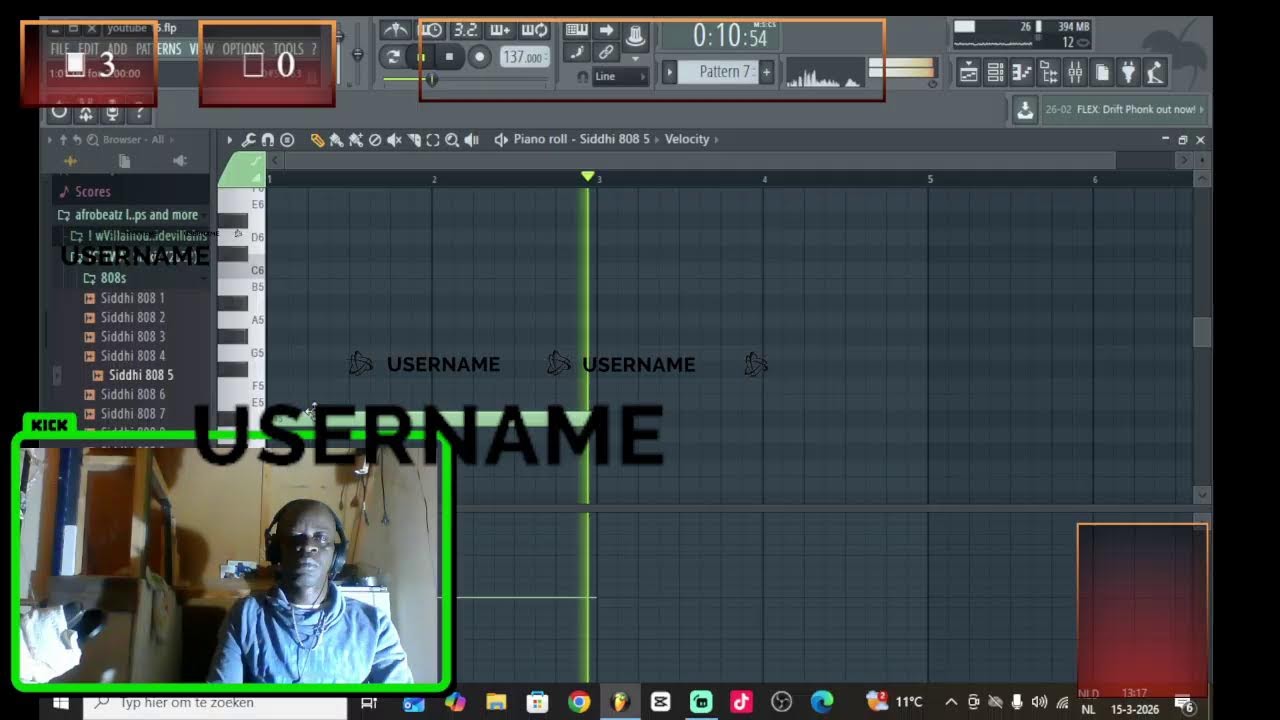Add a new pattern with plus button

[767, 72]
